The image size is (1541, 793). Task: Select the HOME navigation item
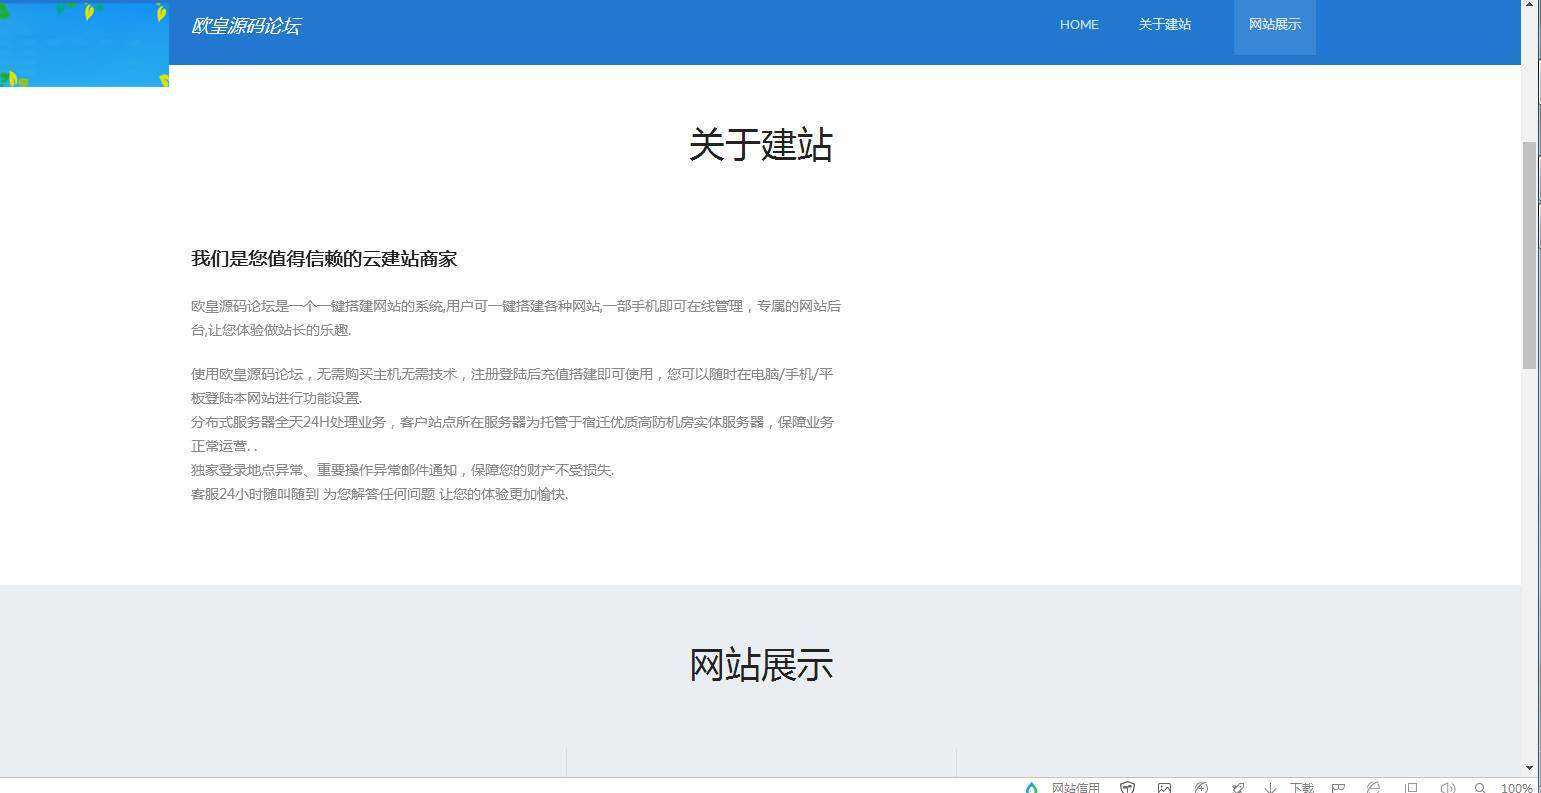(x=1079, y=24)
